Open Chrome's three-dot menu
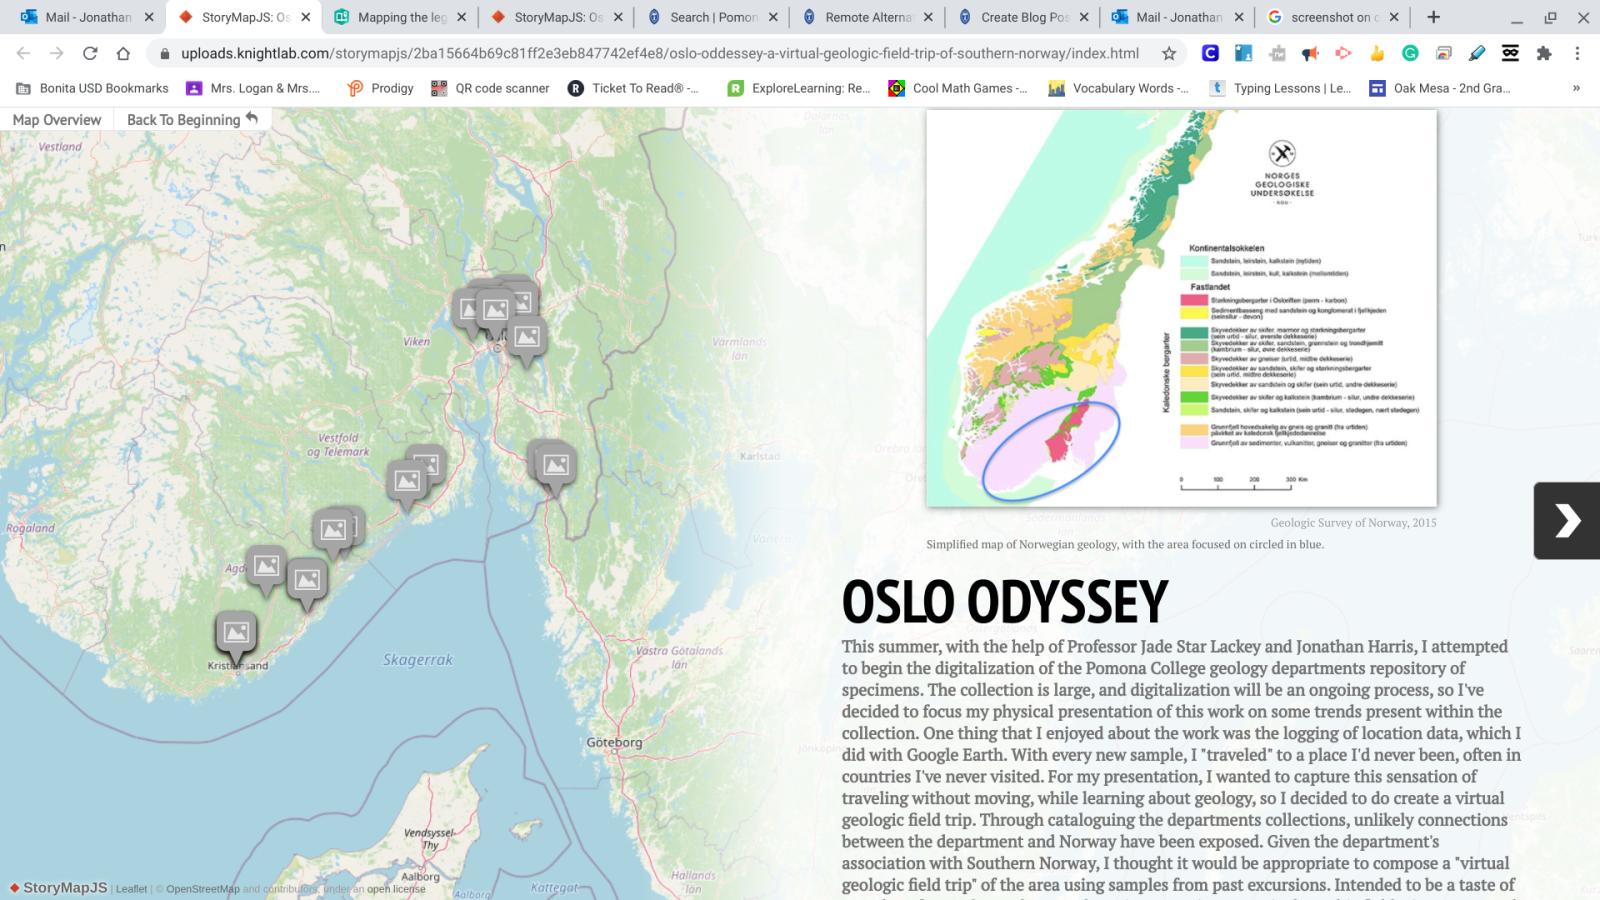 tap(1577, 55)
